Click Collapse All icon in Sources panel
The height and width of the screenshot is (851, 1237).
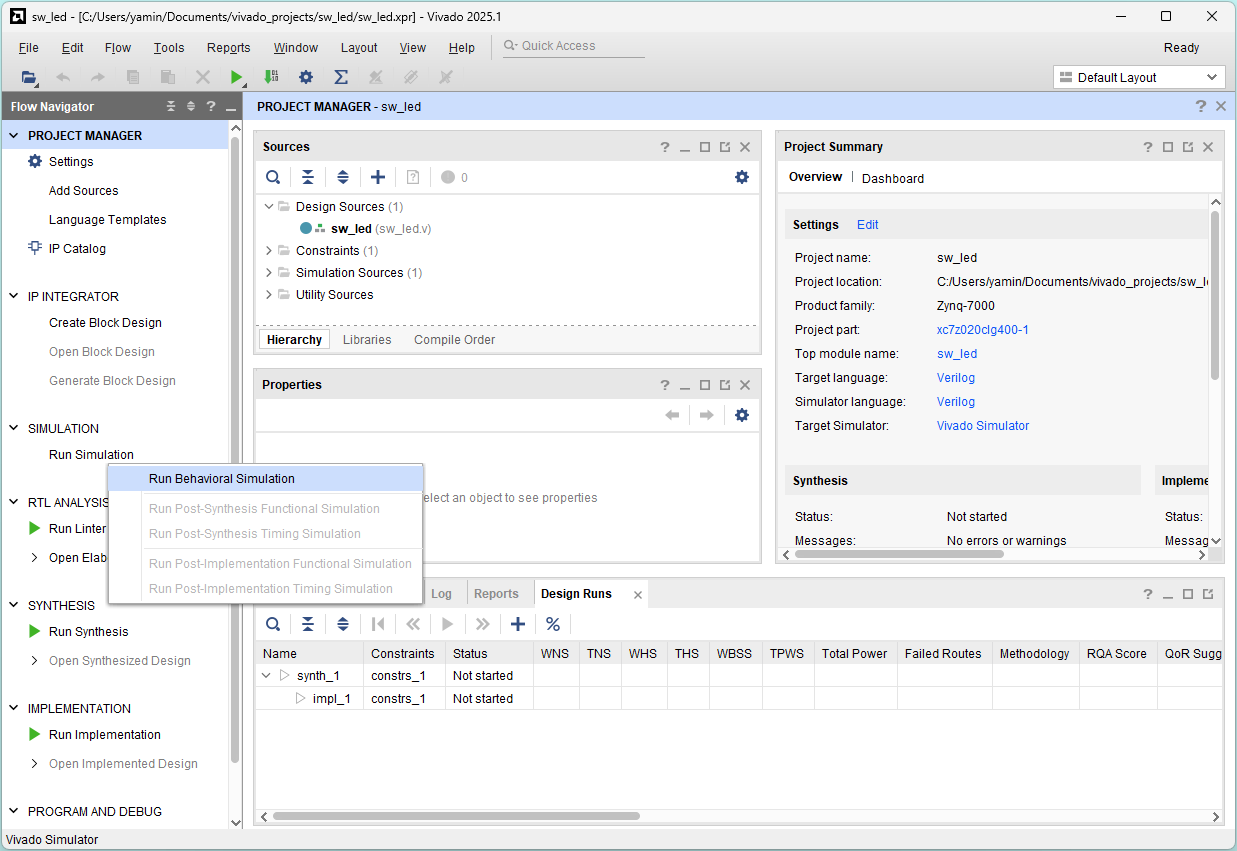pyautogui.click(x=308, y=177)
